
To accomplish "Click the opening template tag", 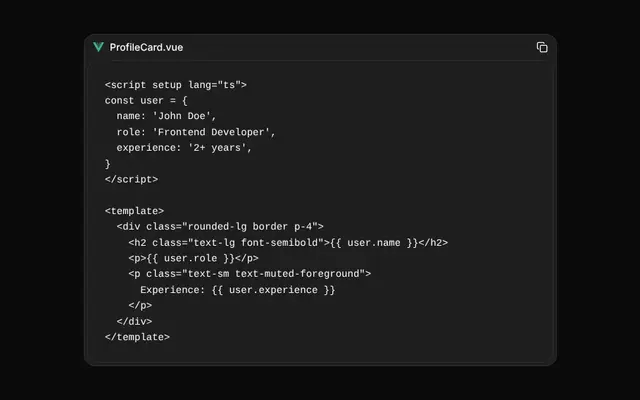I will click(x=134, y=211).
